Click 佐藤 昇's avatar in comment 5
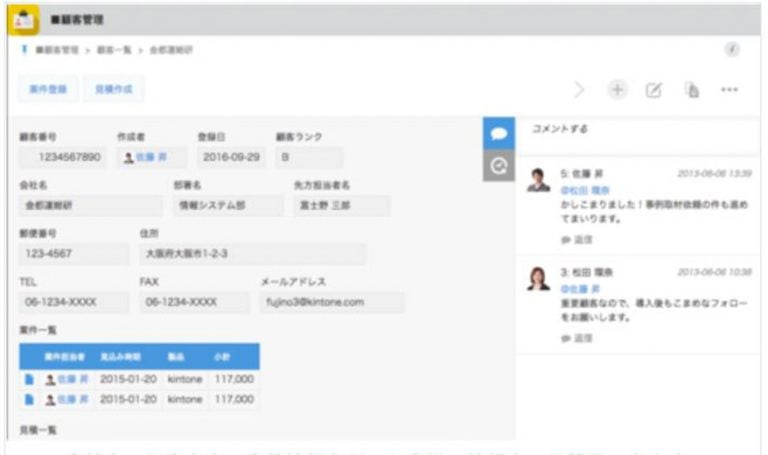The image size is (768, 455). coord(538,180)
